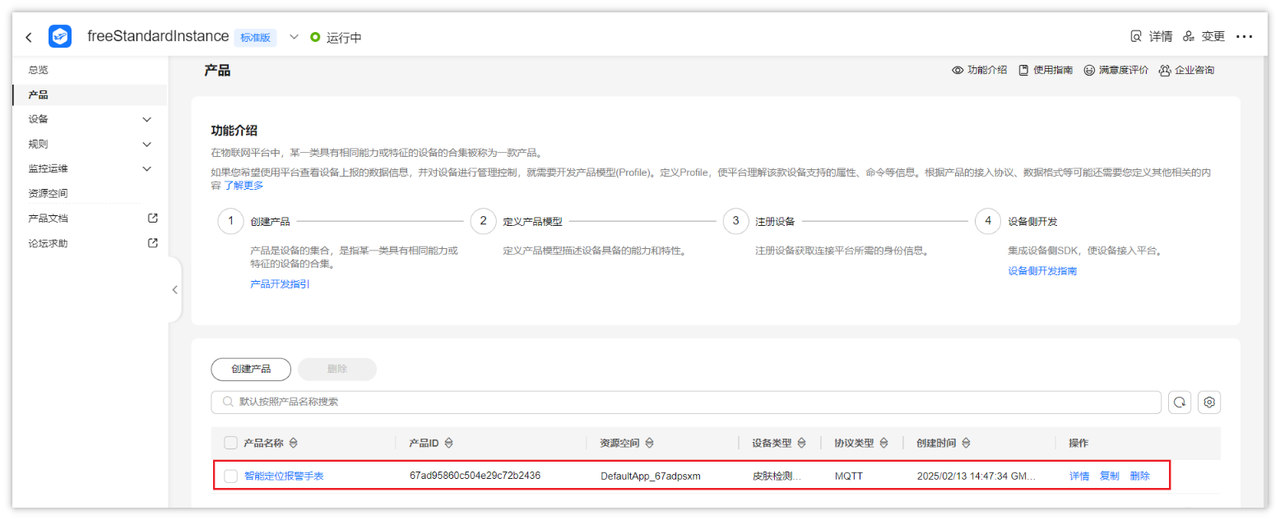
Task: Open the more options ellipsis menu
Action: point(1244,36)
